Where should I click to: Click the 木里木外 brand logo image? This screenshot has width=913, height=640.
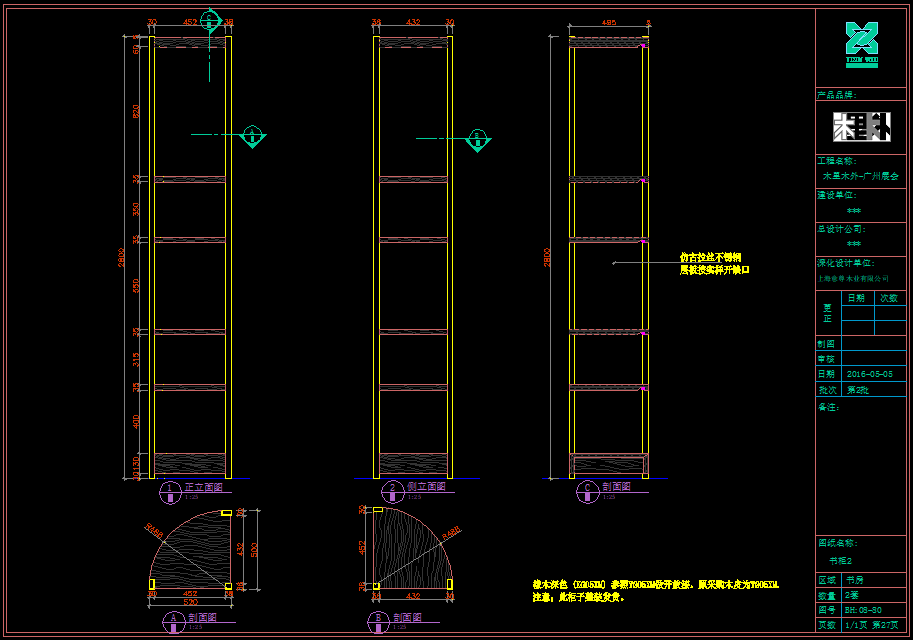click(862, 126)
